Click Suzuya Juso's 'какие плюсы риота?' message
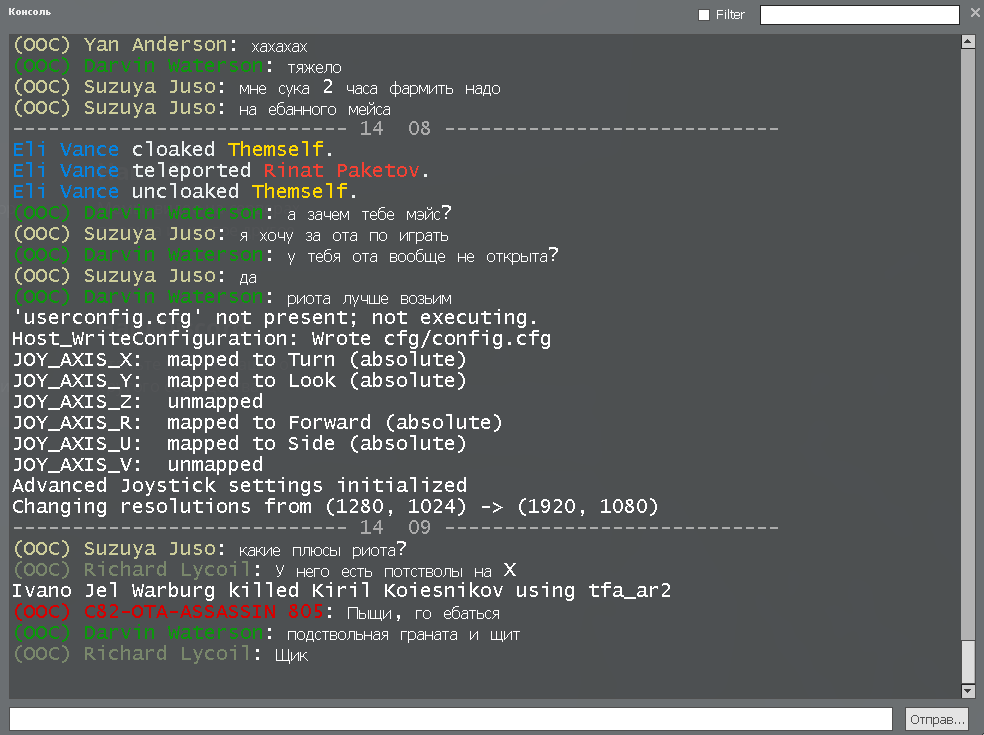Screen dimensions: 984x735 pos(210,549)
